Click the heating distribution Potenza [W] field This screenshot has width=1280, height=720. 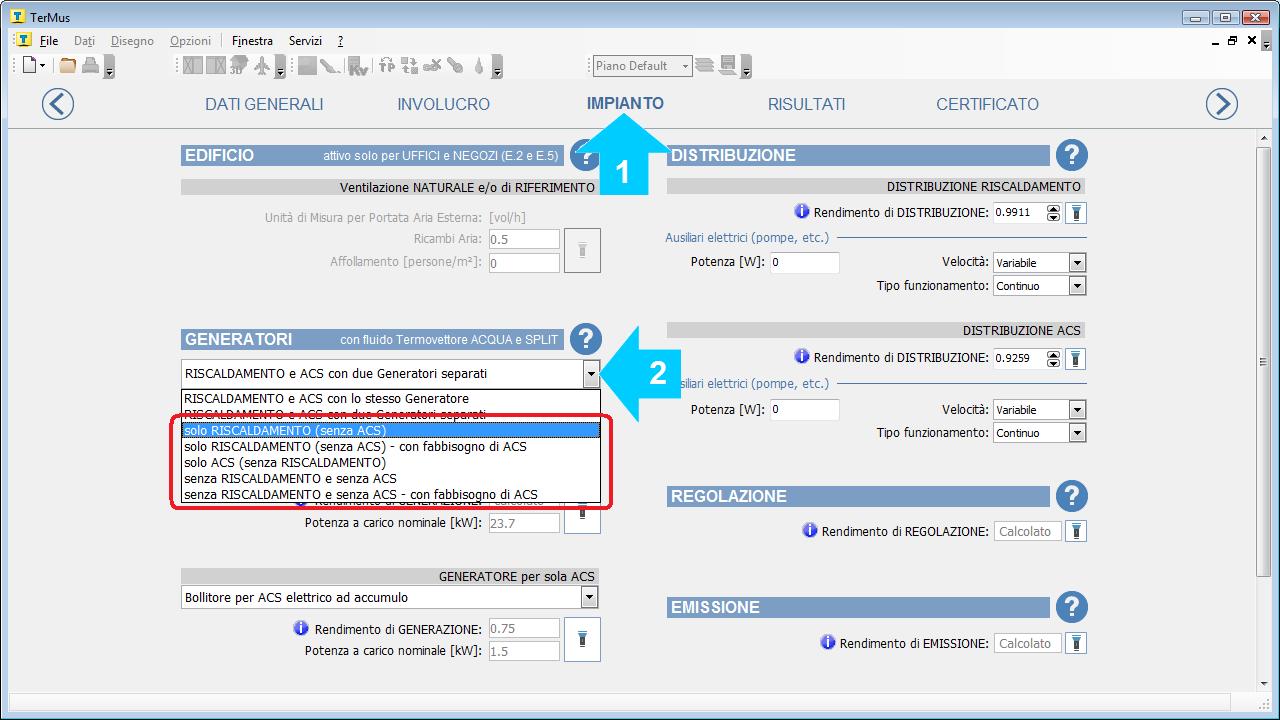click(x=804, y=263)
